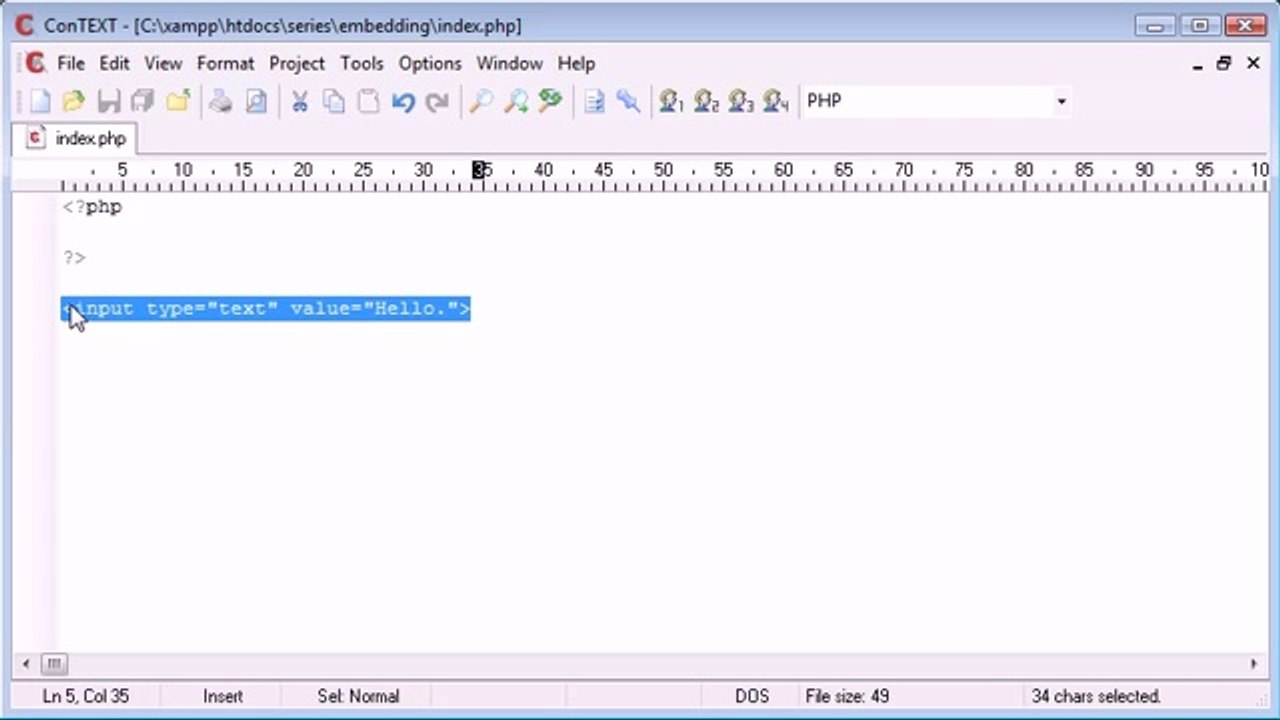1280x720 pixels.
Task: Click the Insert mode status entry
Action: 223,696
